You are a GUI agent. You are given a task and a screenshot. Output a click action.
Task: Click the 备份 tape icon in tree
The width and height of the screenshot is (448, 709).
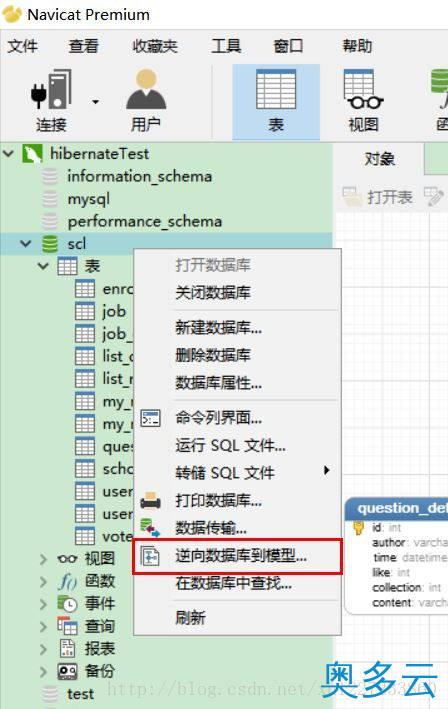(x=67, y=671)
